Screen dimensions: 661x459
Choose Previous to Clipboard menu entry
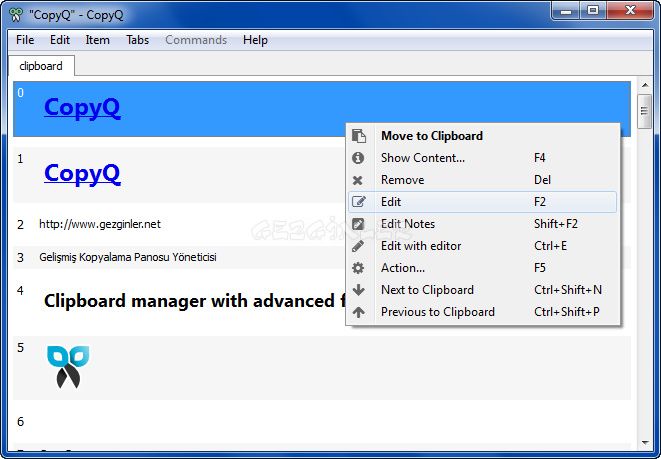point(482,311)
